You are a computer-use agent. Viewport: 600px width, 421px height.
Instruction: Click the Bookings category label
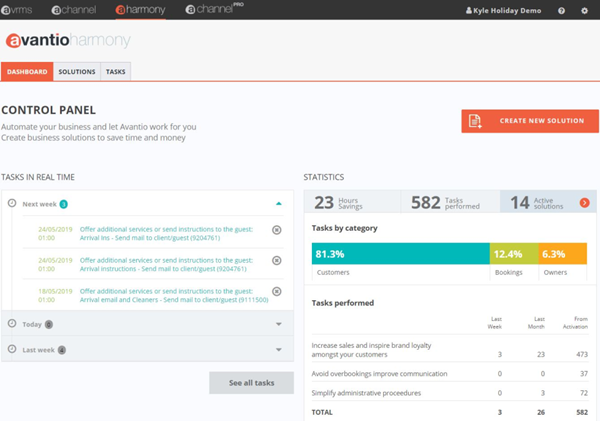click(509, 273)
